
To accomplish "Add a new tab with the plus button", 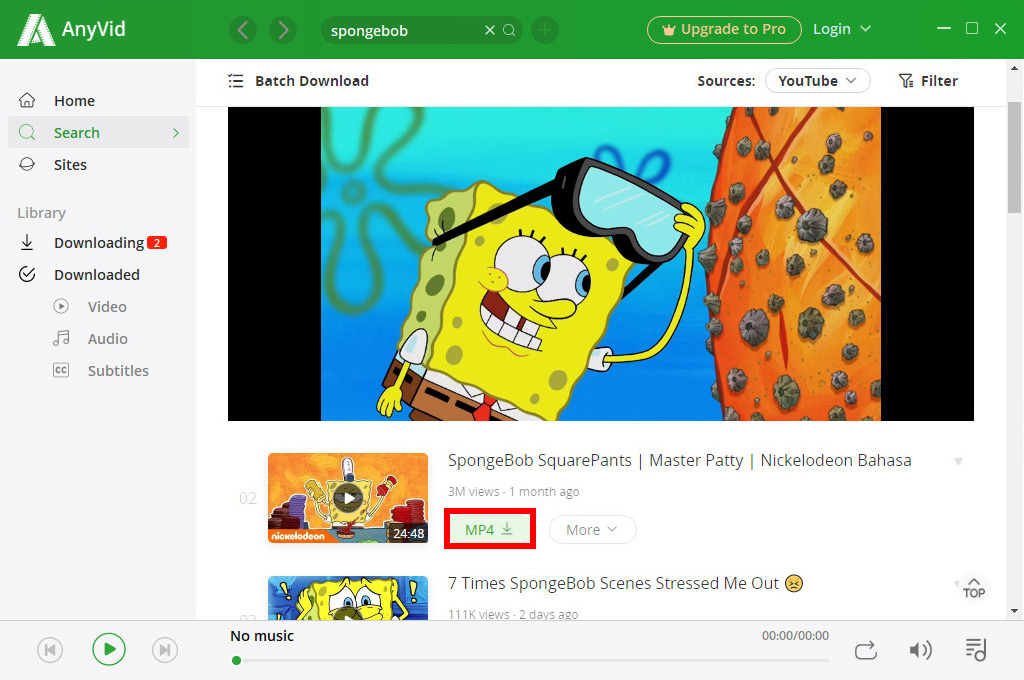I will 545,30.
